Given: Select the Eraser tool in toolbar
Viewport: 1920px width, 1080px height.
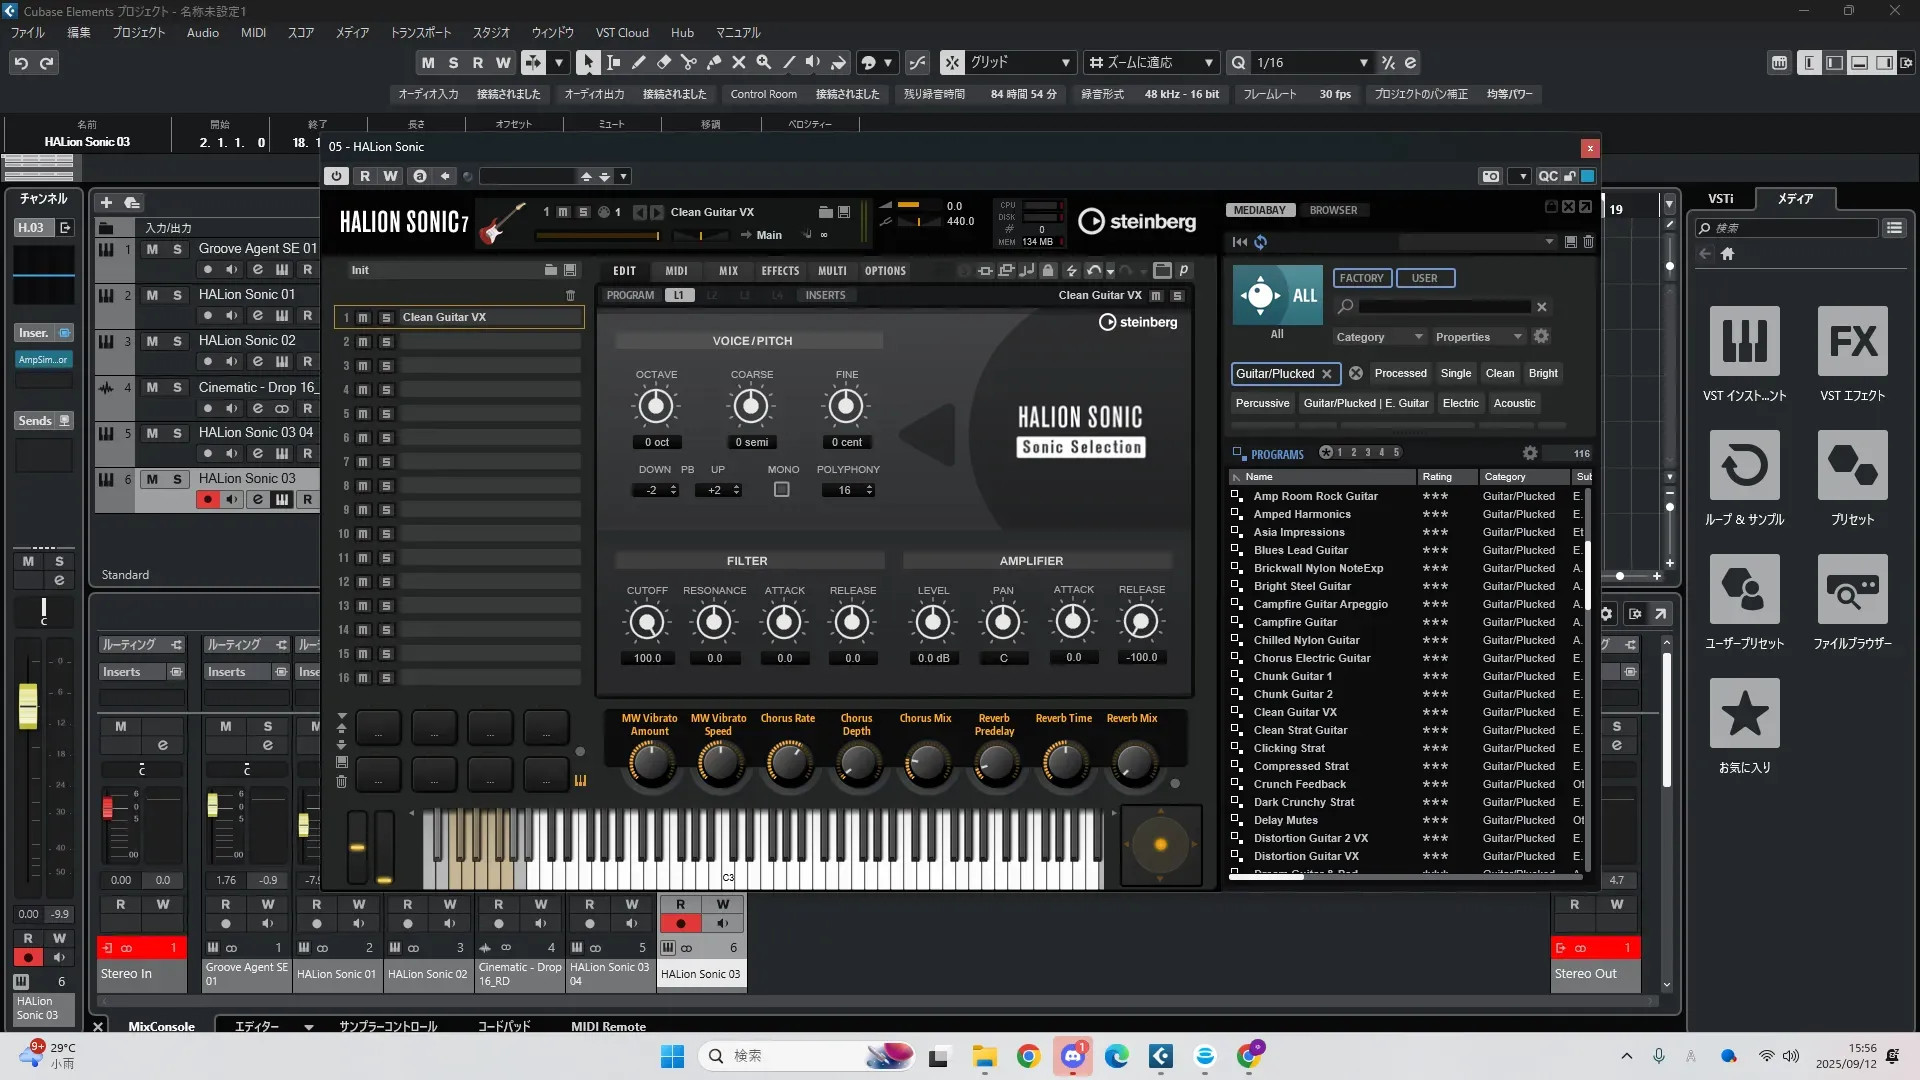Looking at the screenshot, I should pos(663,63).
